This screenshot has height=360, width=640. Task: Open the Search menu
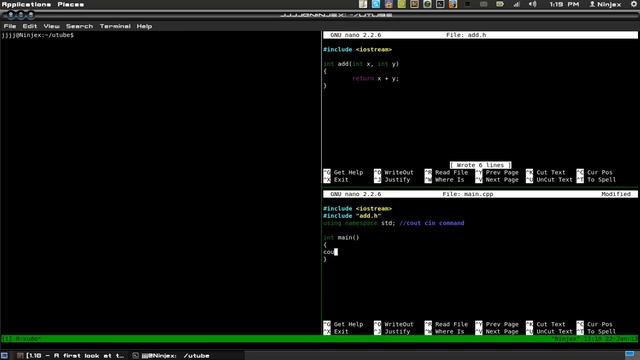tap(80, 26)
